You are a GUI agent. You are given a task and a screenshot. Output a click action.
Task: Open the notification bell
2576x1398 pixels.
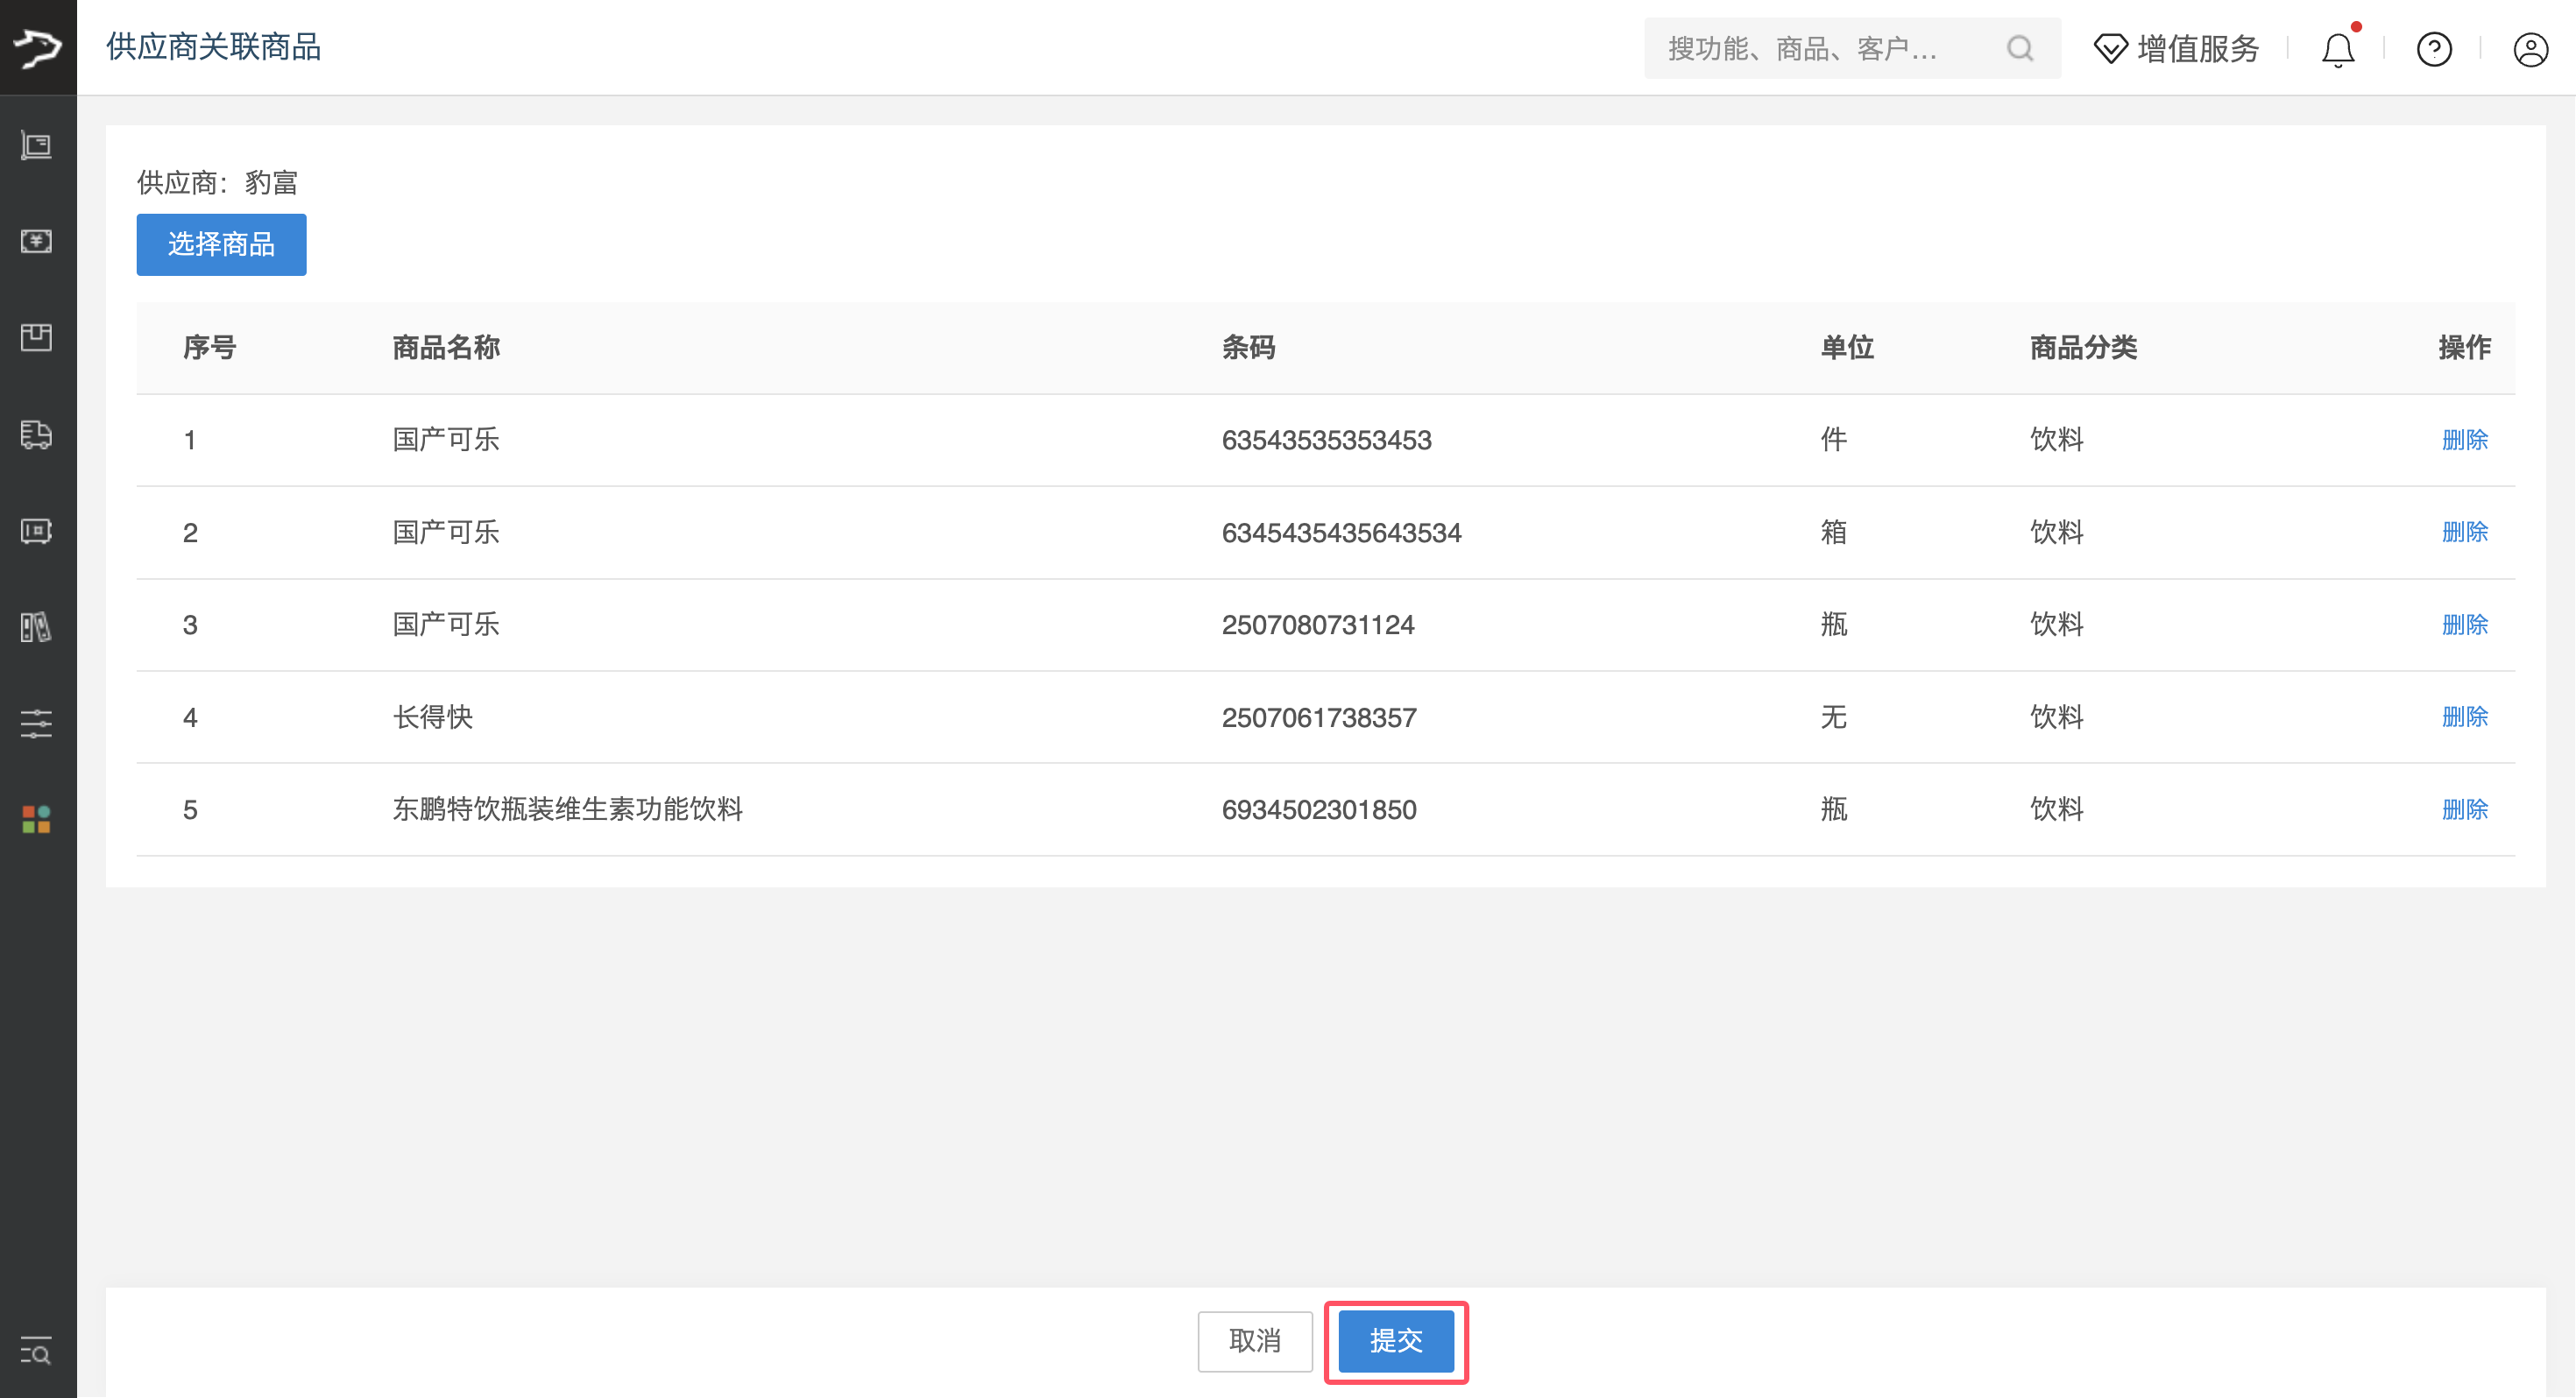(x=2338, y=48)
